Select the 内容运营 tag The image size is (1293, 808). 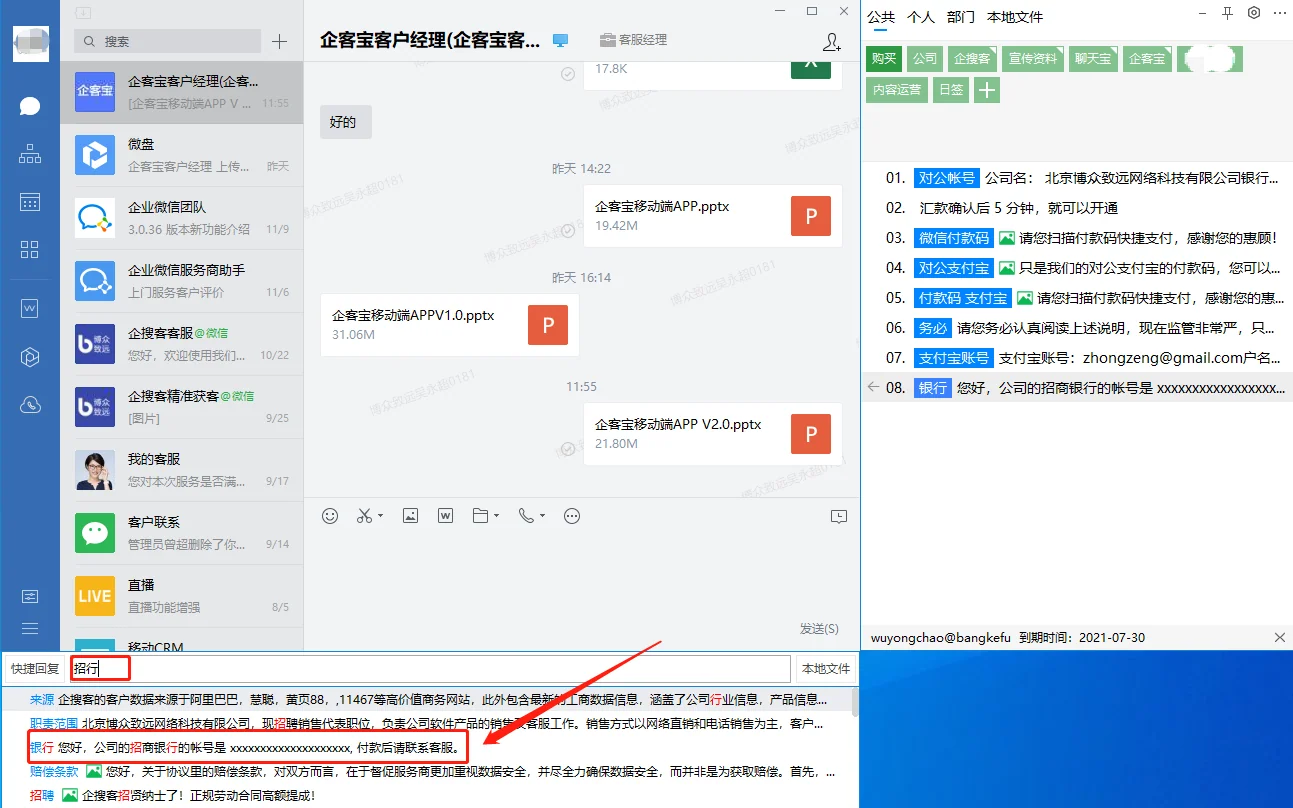(x=897, y=90)
